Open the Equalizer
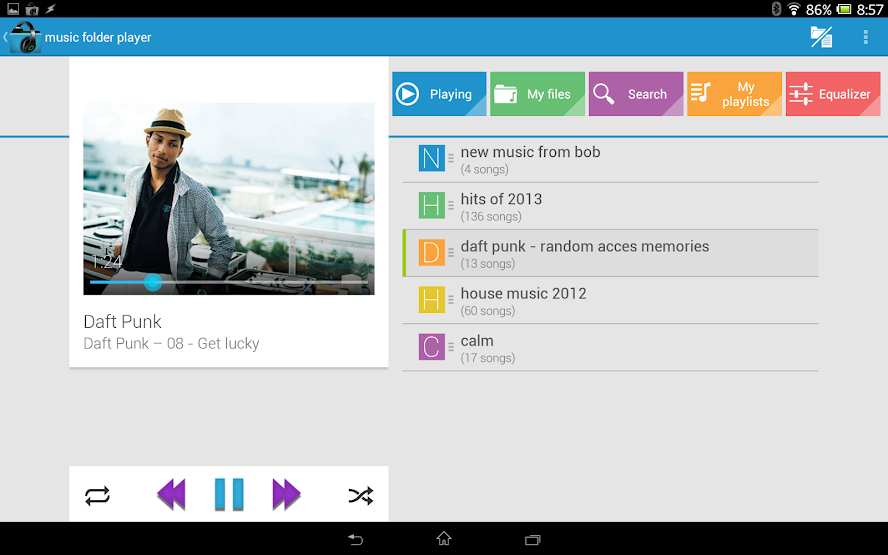This screenshot has height=555, width=888. 833,94
